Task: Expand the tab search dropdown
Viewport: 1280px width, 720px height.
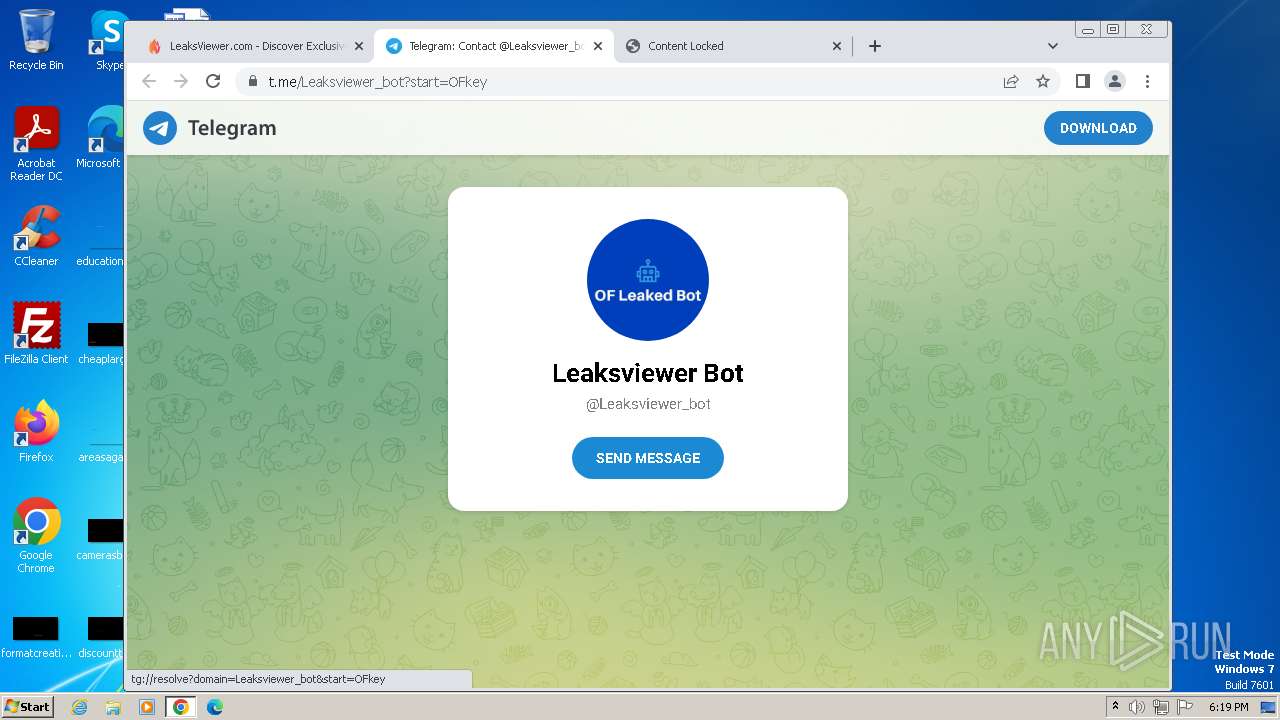Action: [x=1052, y=46]
